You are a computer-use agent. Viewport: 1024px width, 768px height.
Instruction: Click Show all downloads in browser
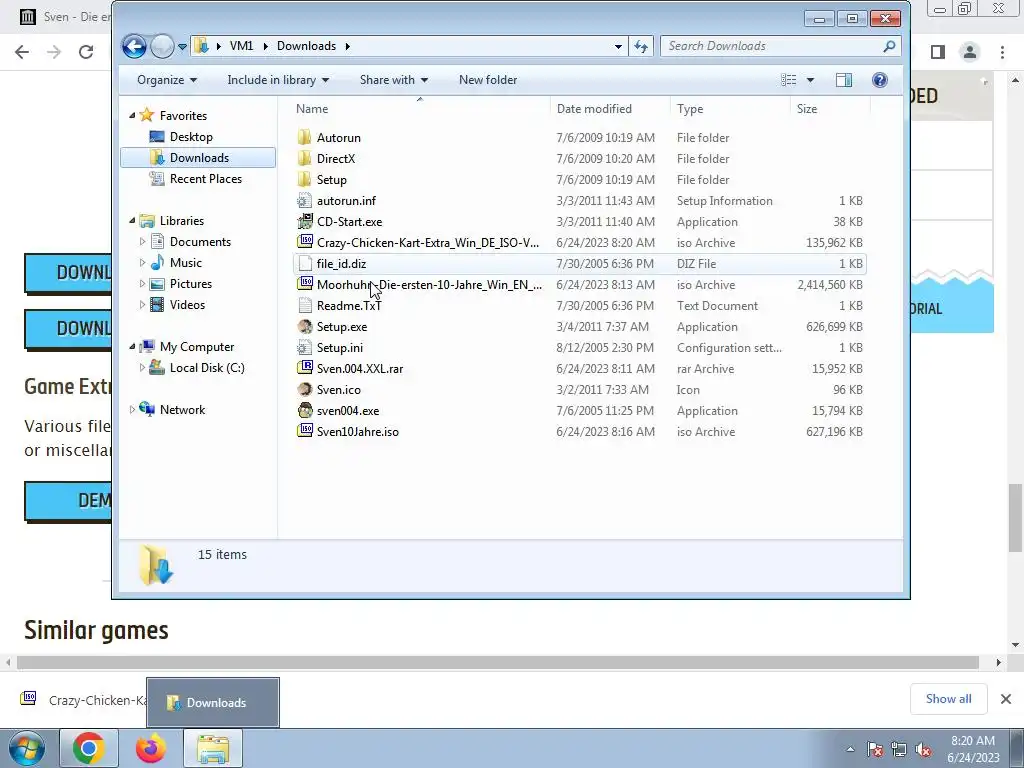click(948, 699)
